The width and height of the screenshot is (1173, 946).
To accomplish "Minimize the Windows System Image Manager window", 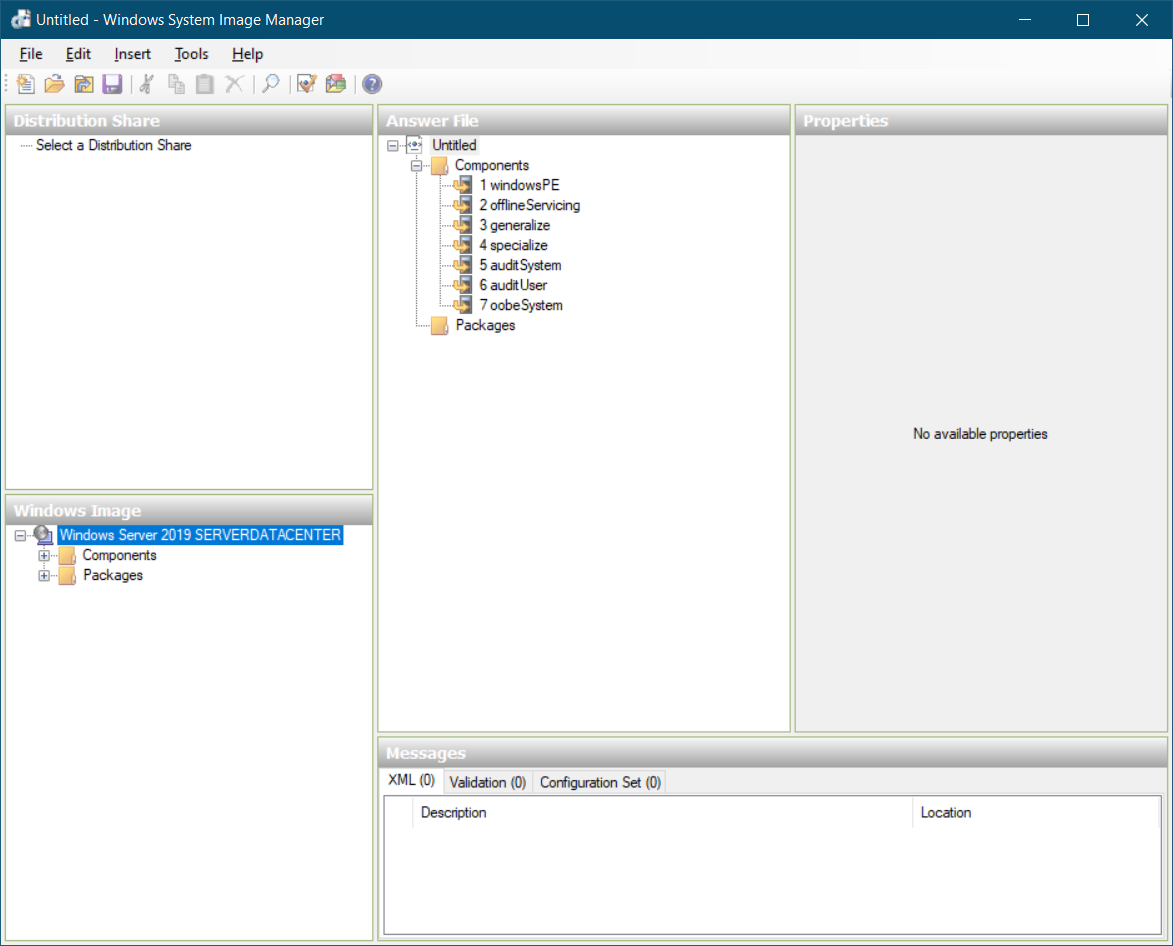I will point(1025,19).
